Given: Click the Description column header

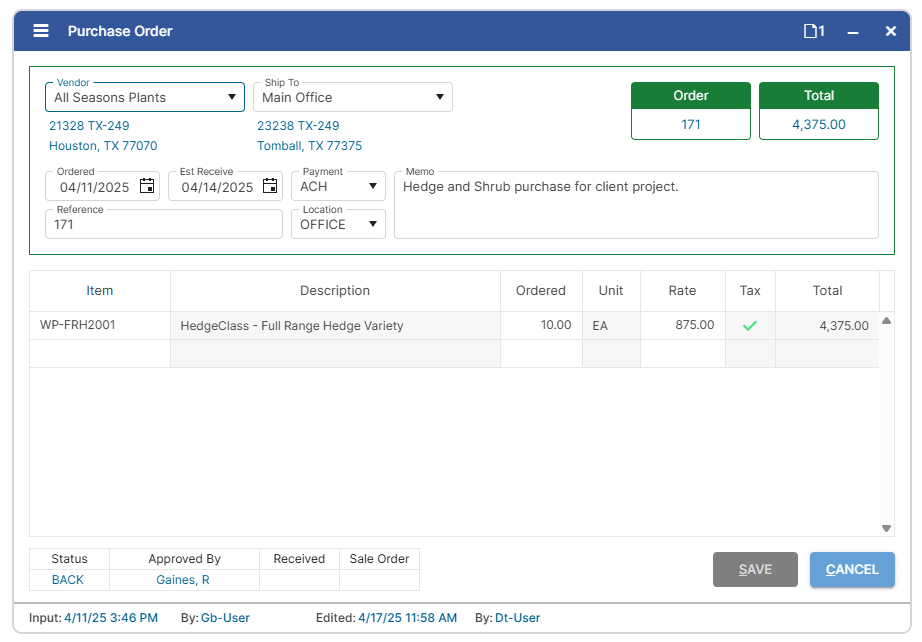Looking at the screenshot, I should (x=335, y=290).
